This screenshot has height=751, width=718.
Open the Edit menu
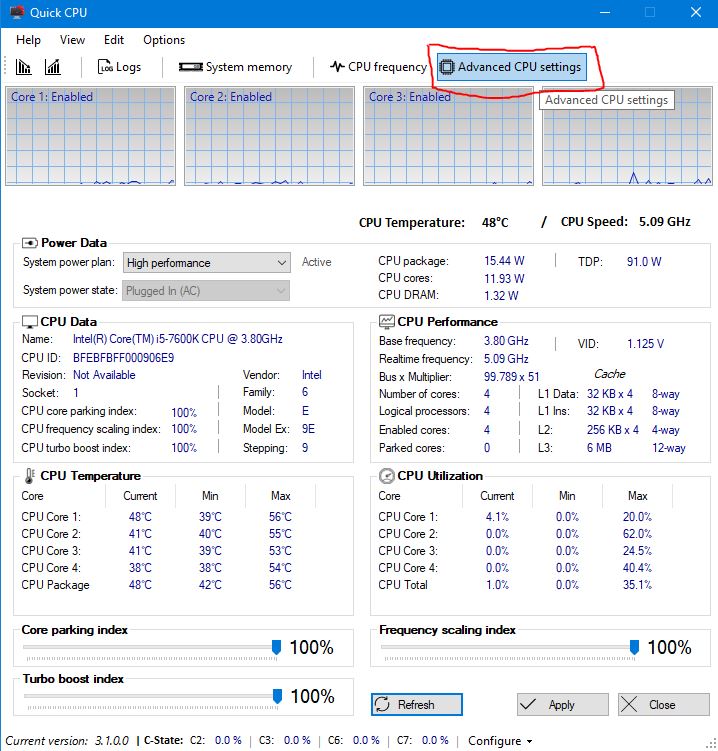click(114, 40)
